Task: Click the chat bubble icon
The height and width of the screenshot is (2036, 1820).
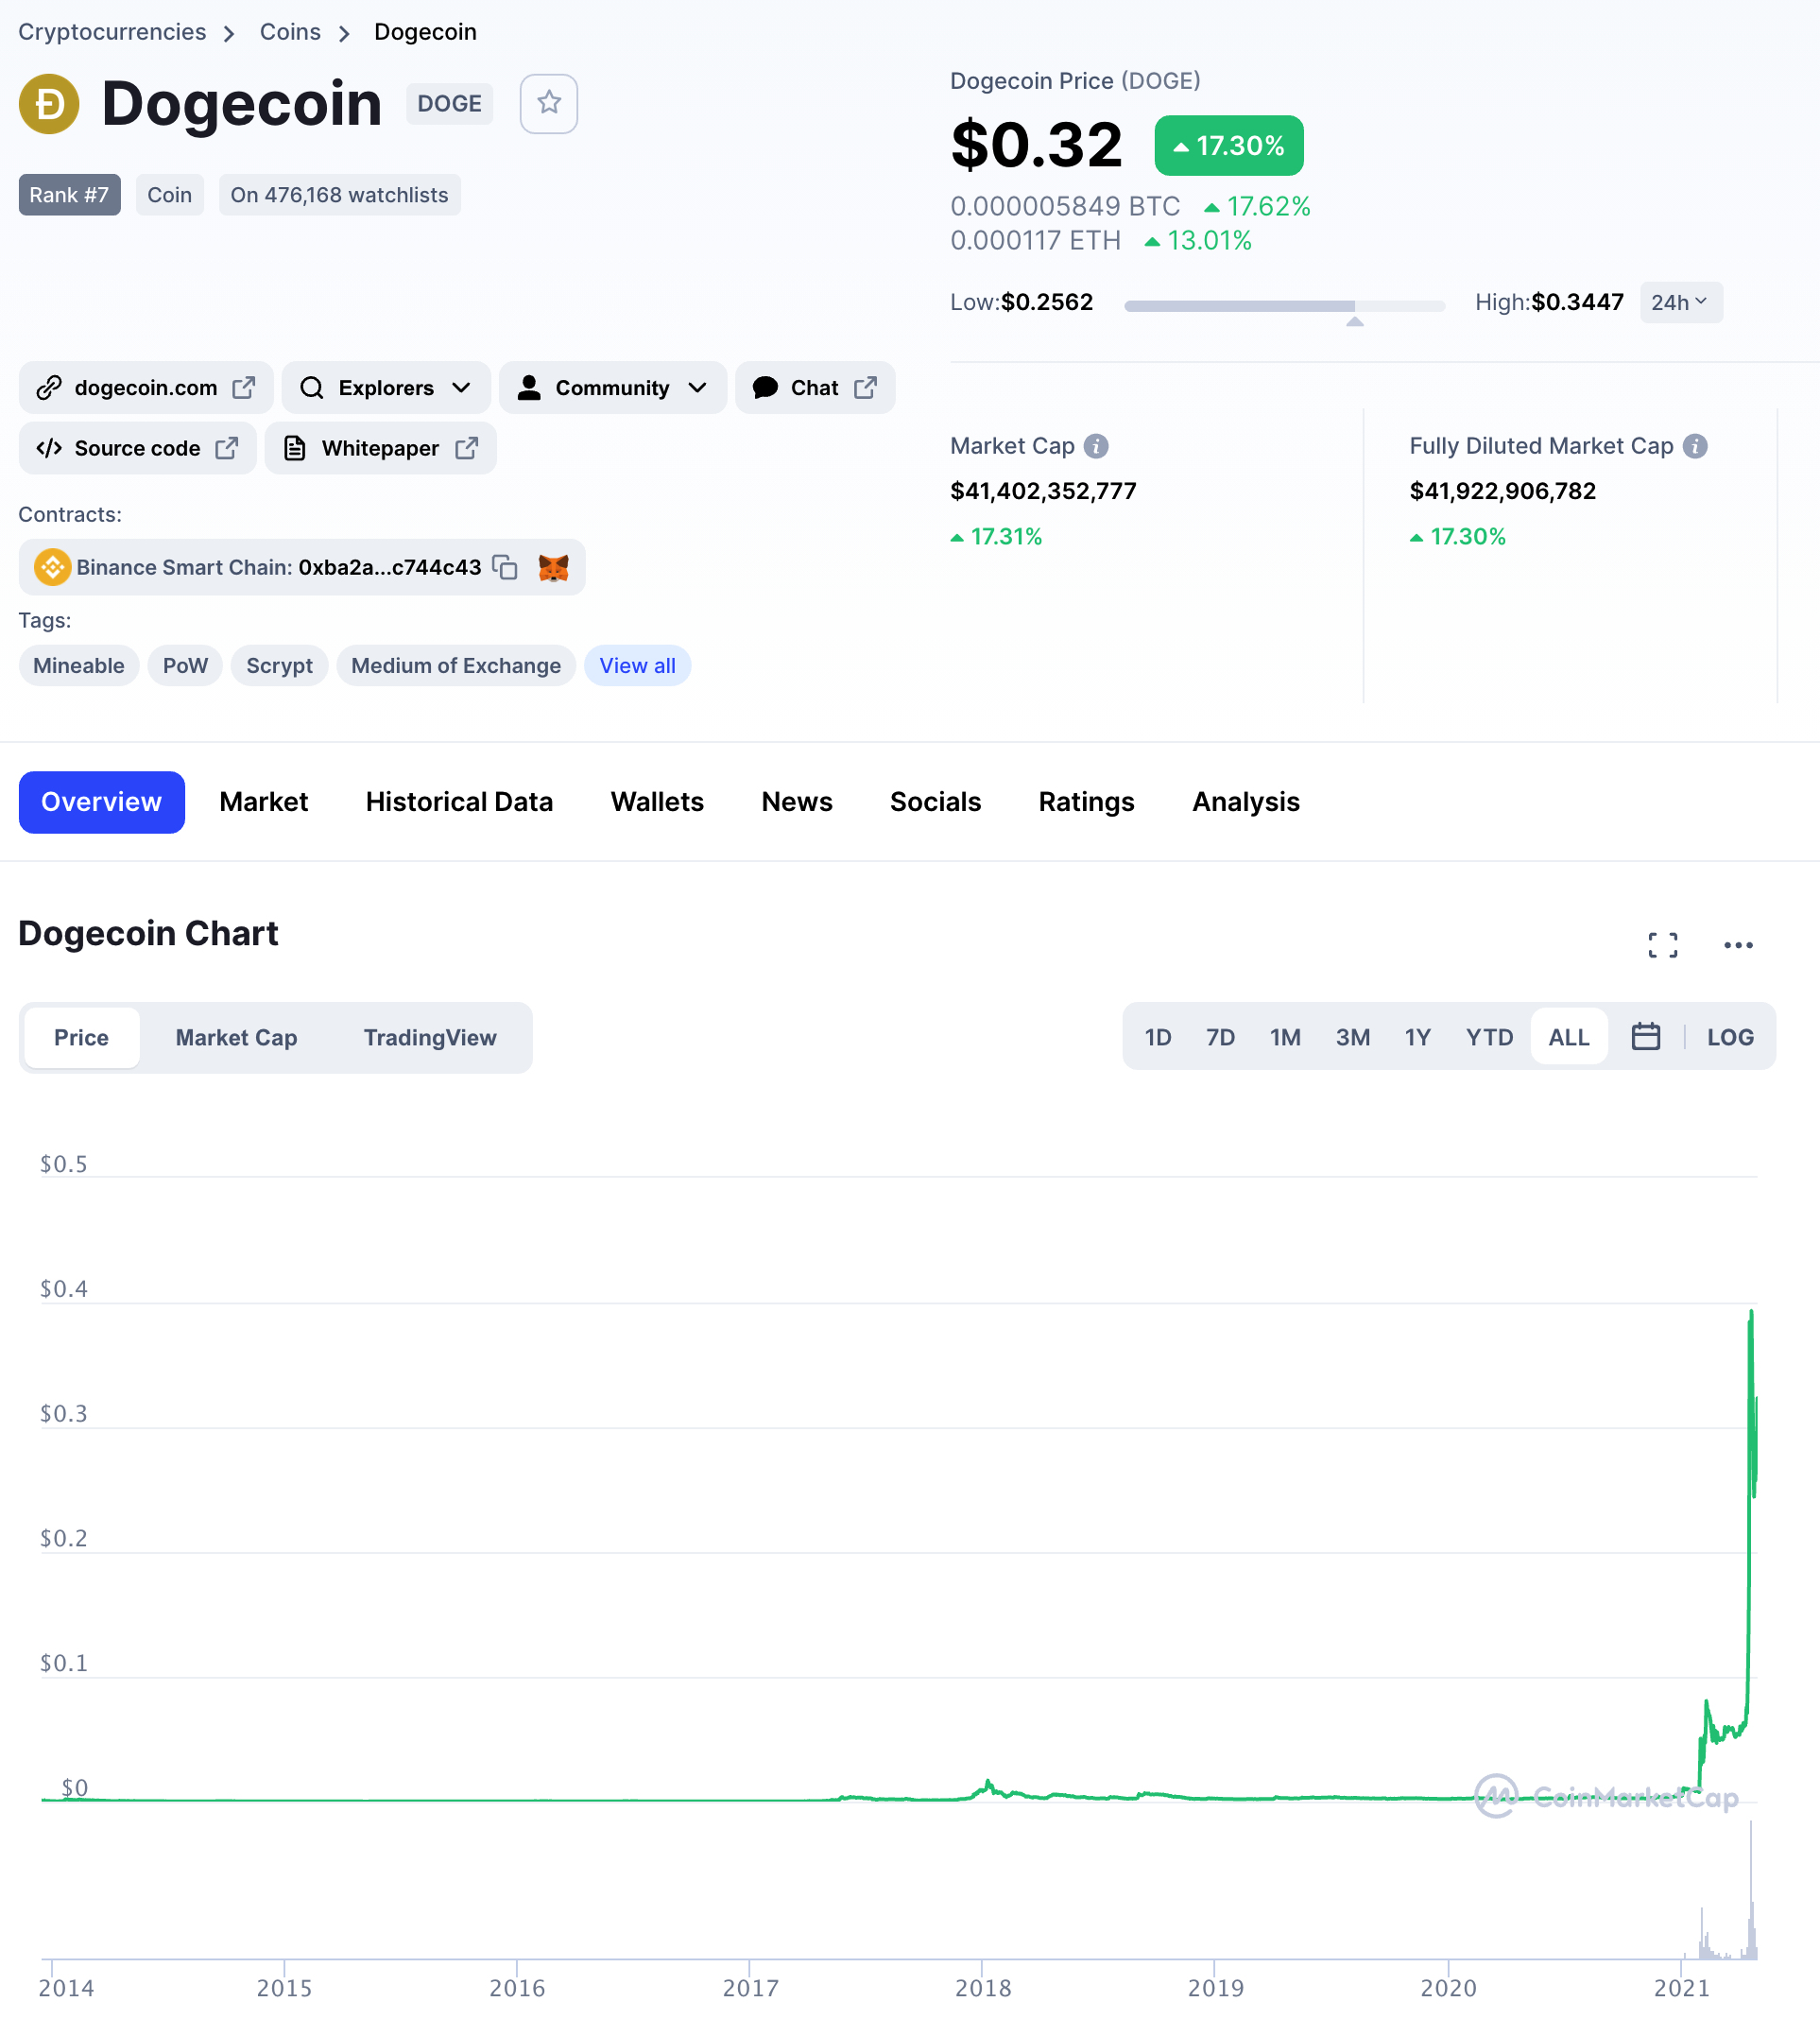Action: [765, 387]
